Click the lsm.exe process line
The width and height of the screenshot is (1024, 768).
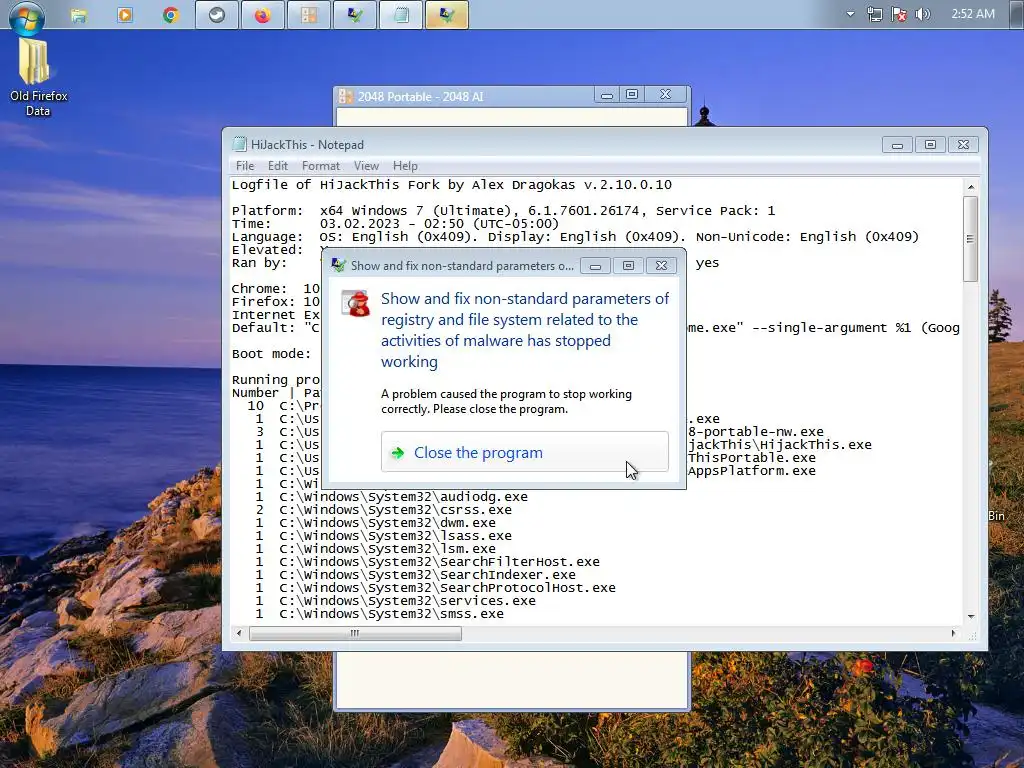(x=376, y=549)
